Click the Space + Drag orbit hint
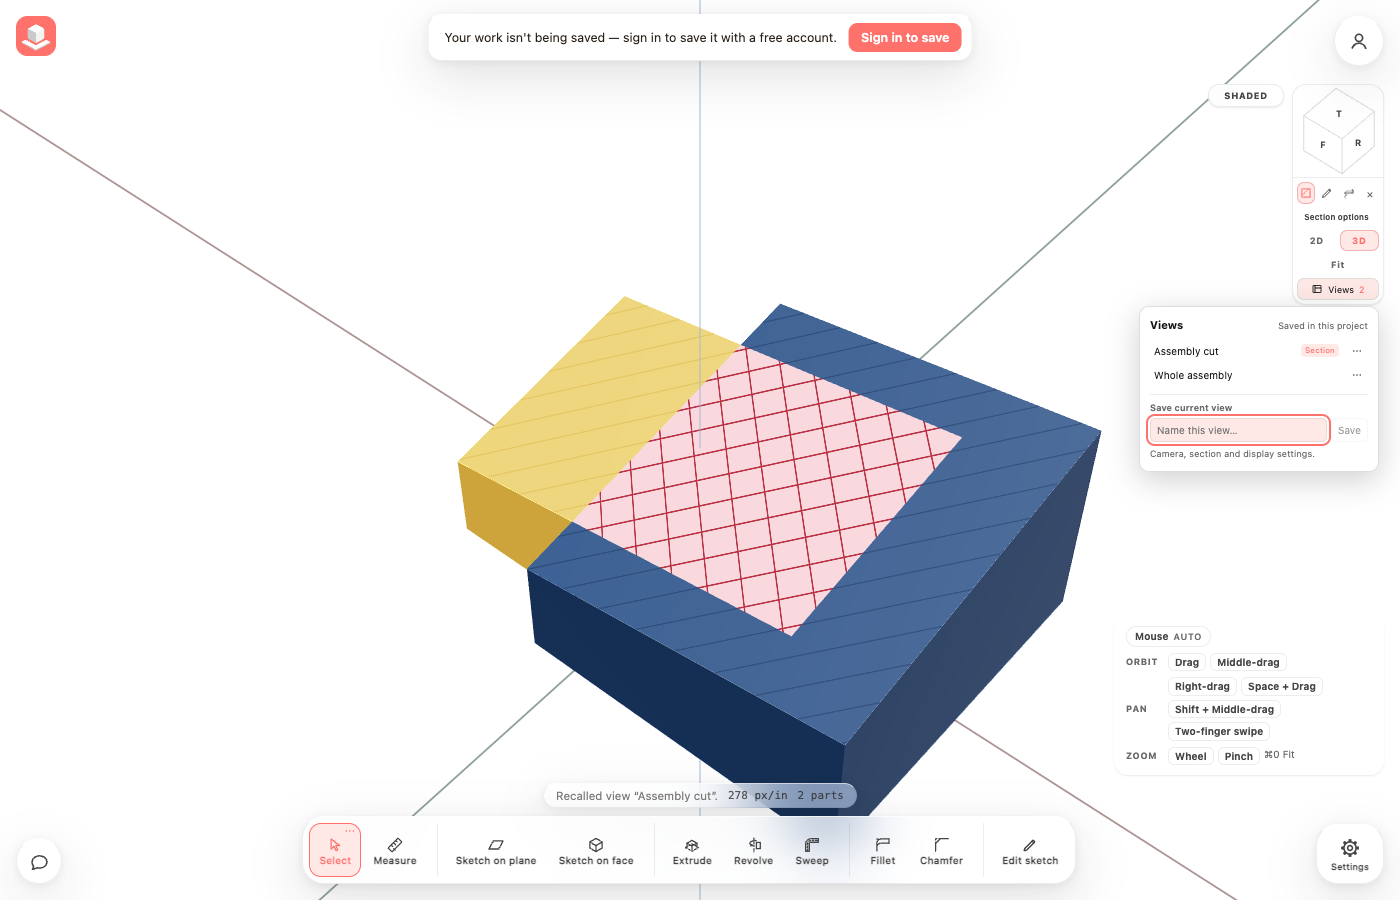This screenshot has height=900, width=1400. (x=1282, y=687)
